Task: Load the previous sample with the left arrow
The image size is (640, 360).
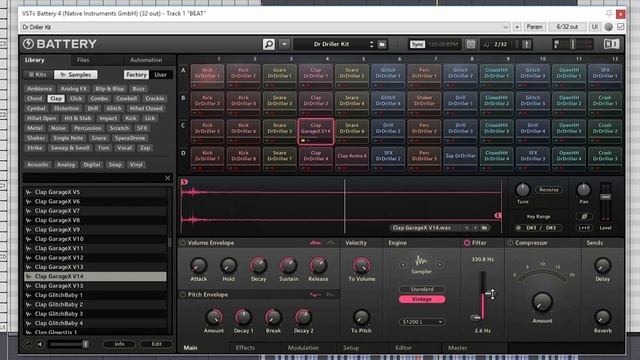Action: 467,228
